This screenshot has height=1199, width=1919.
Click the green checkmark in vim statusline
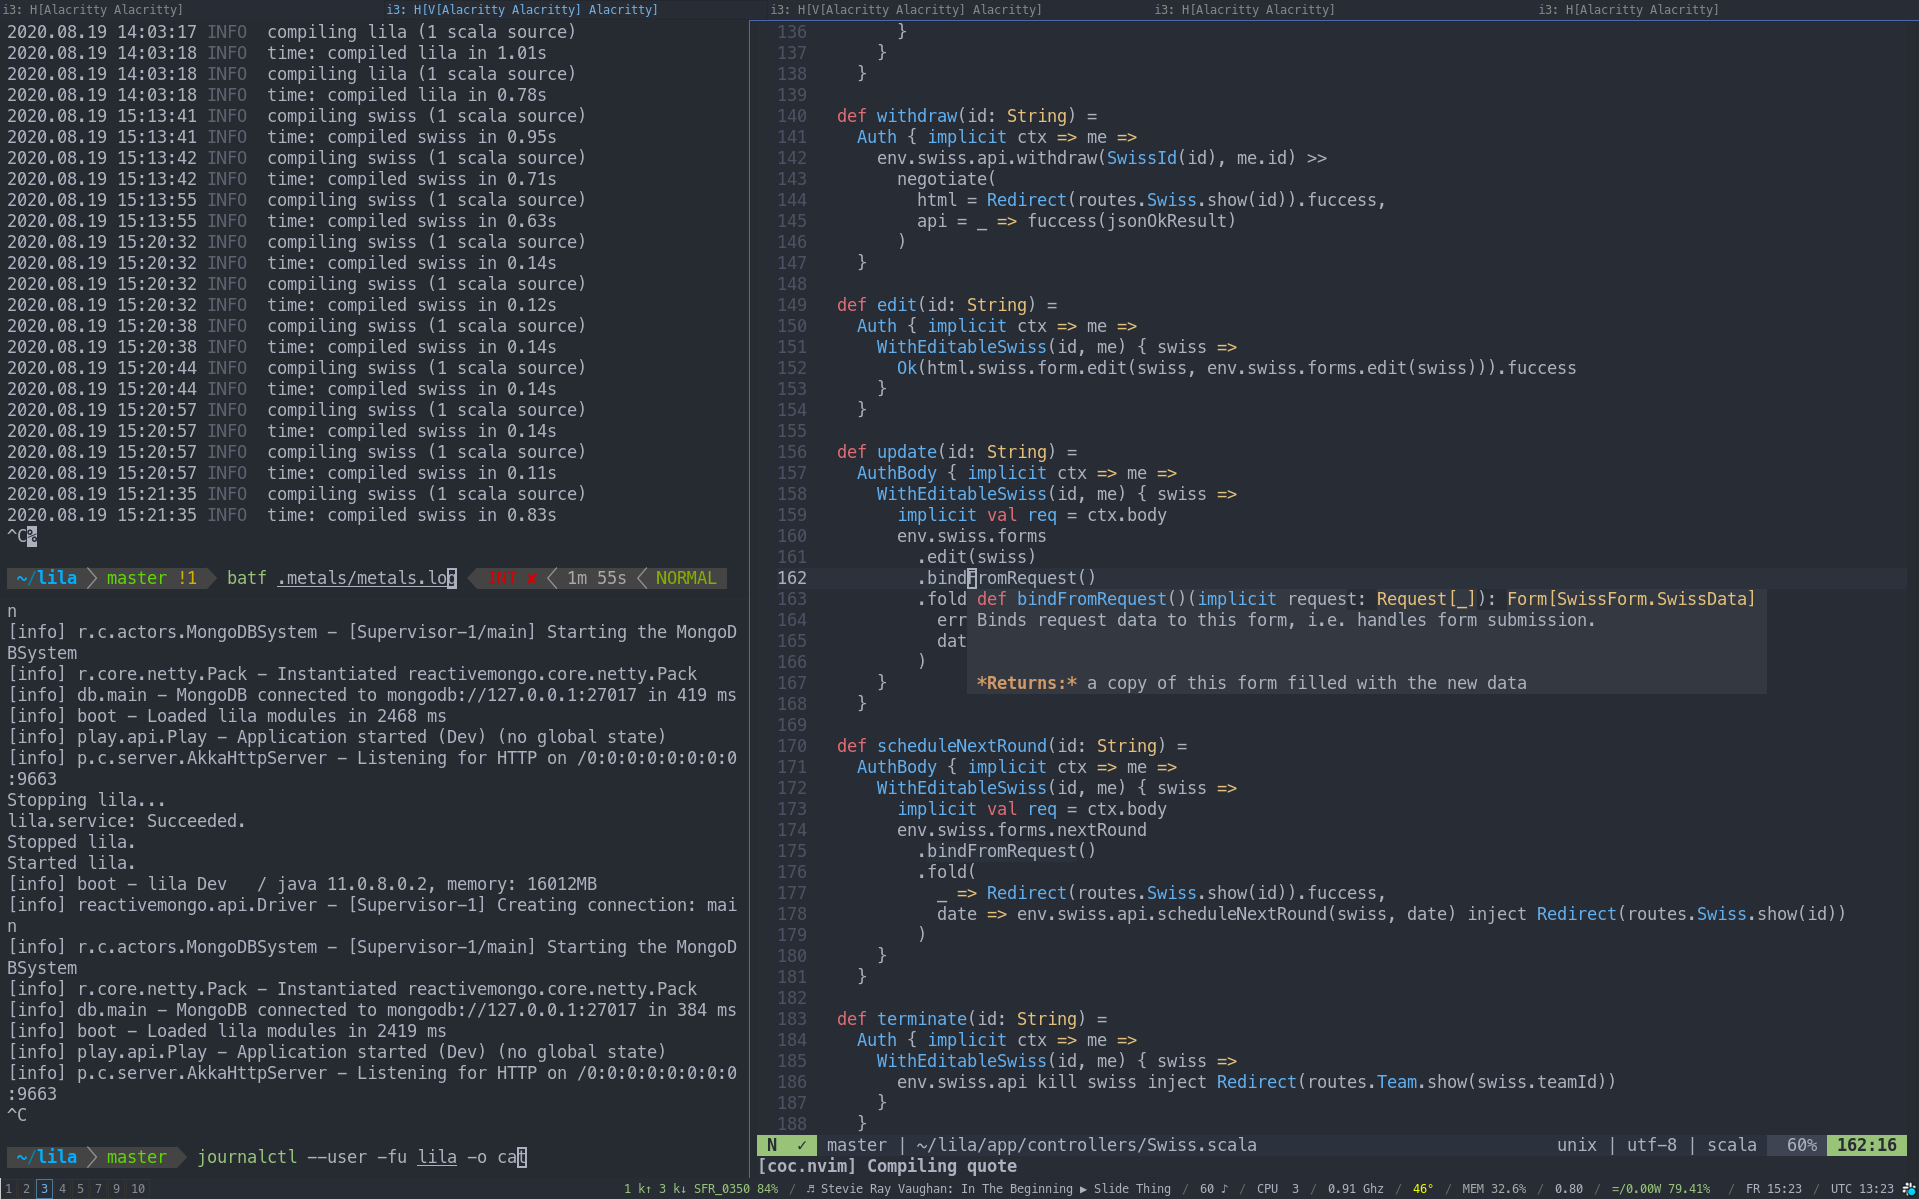click(799, 1145)
